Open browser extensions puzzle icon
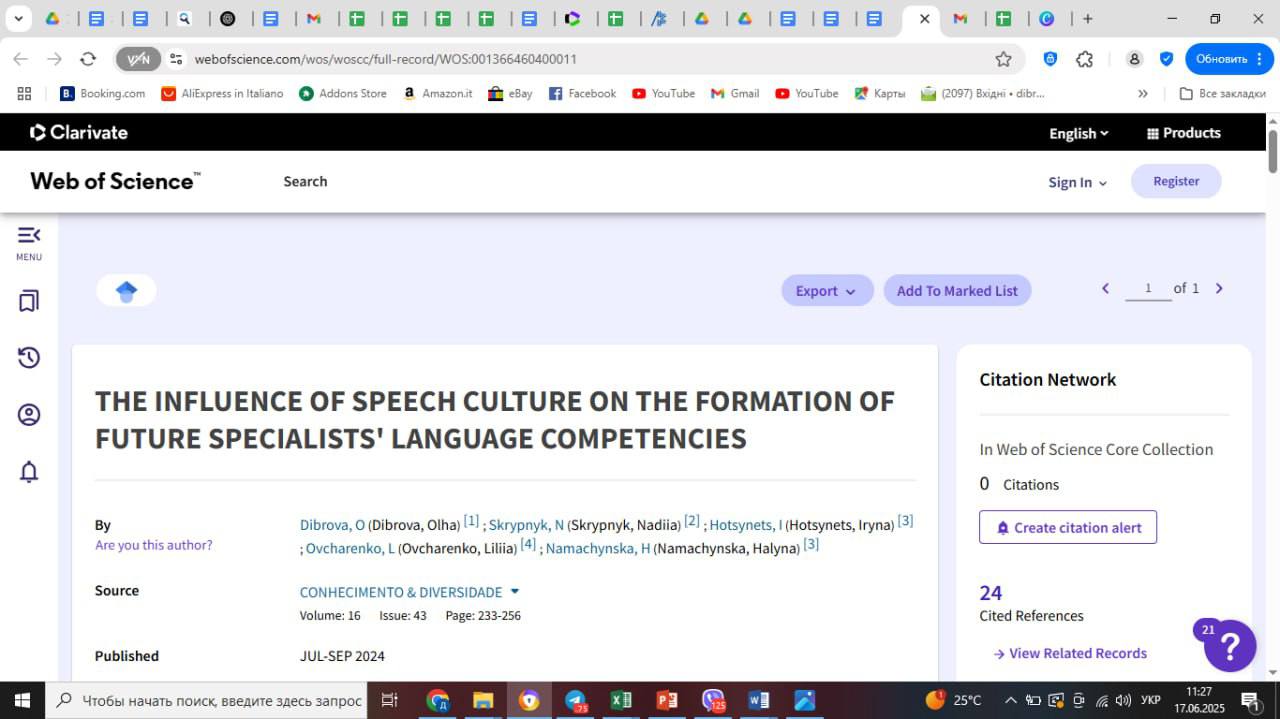1280x719 pixels. 1084,59
